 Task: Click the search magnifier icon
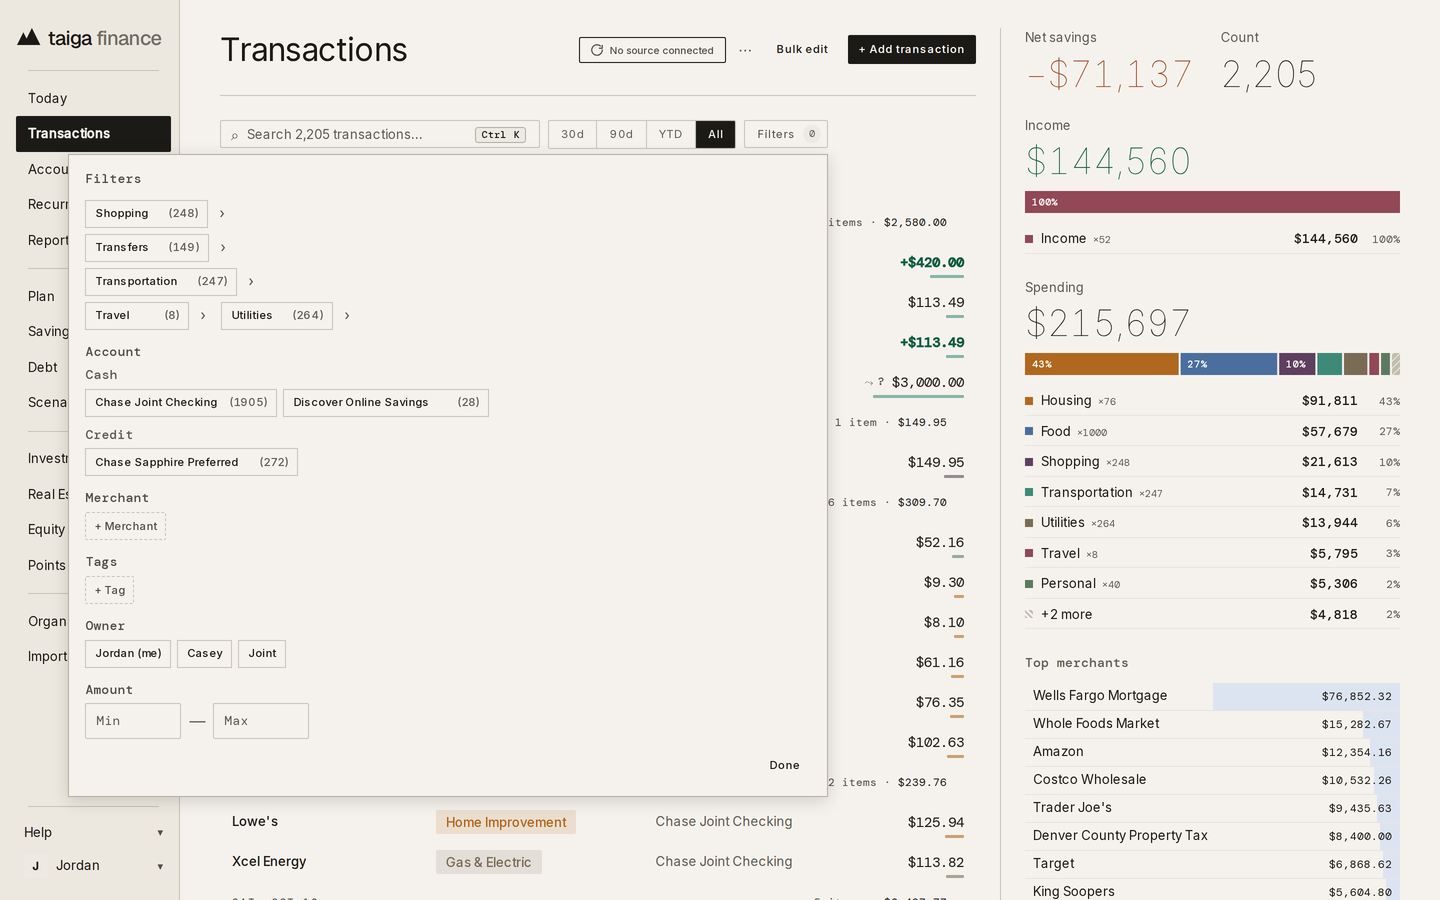(235, 135)
